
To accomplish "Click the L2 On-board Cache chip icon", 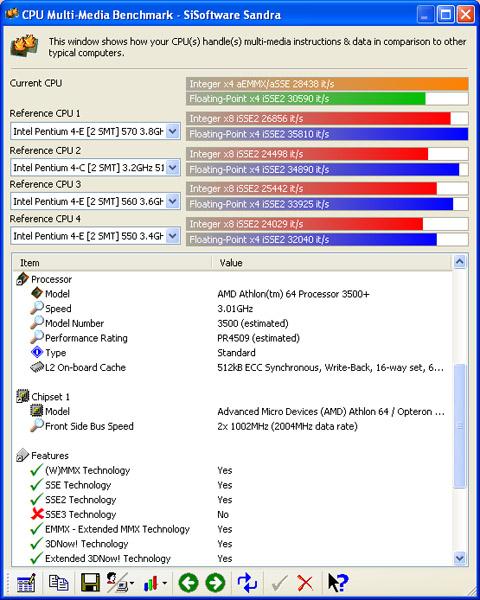I will (x=37, y=367).
